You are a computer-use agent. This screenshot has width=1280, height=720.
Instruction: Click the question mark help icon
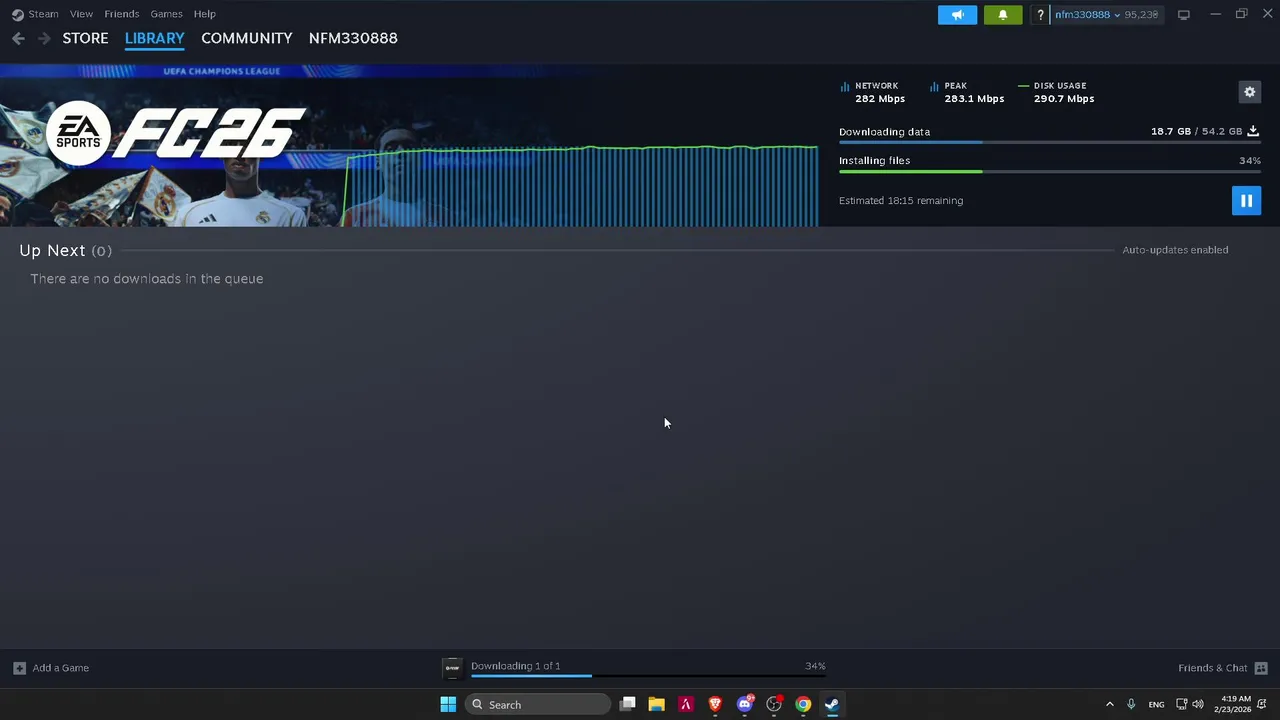pos(1040,15)
